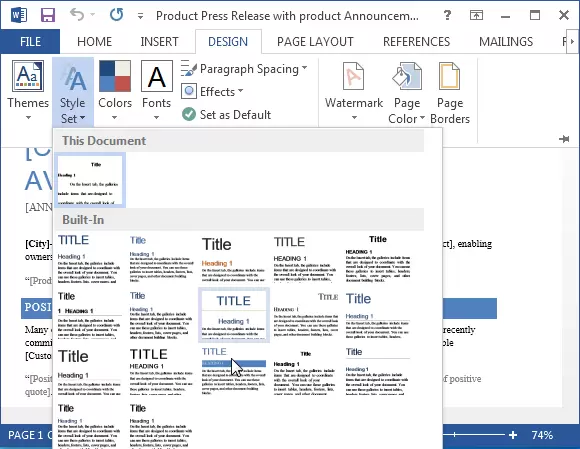The height and width of the screenshot is (449, 580).
Task: Click the Undo arrow icon
Action: click(77, 15)
